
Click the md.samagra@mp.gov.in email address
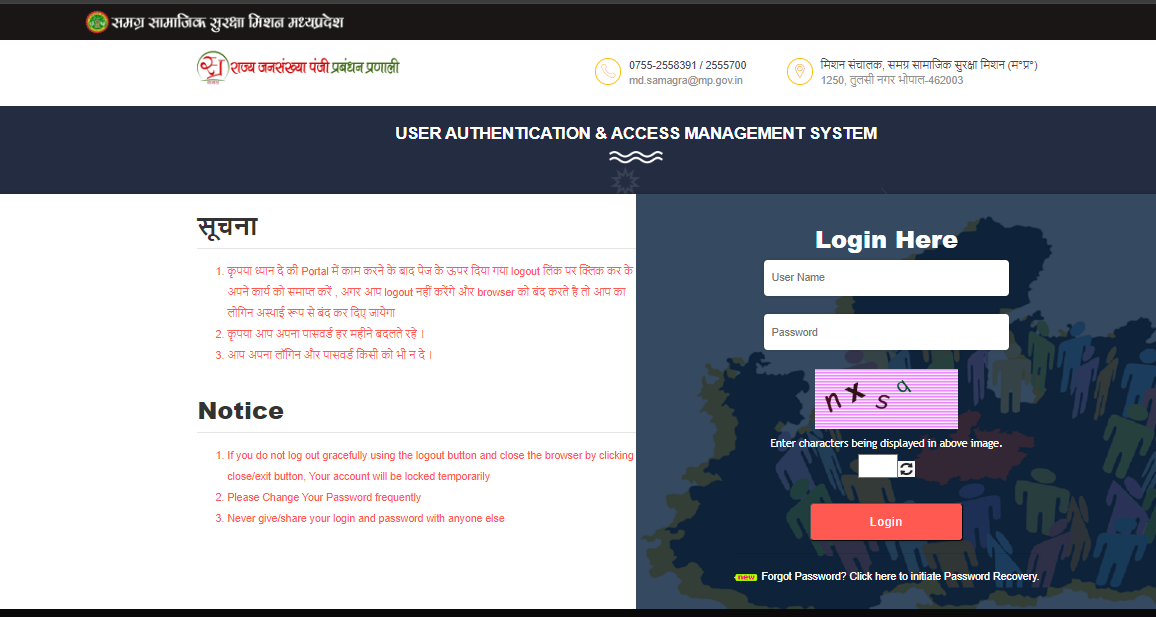point(685,80)
